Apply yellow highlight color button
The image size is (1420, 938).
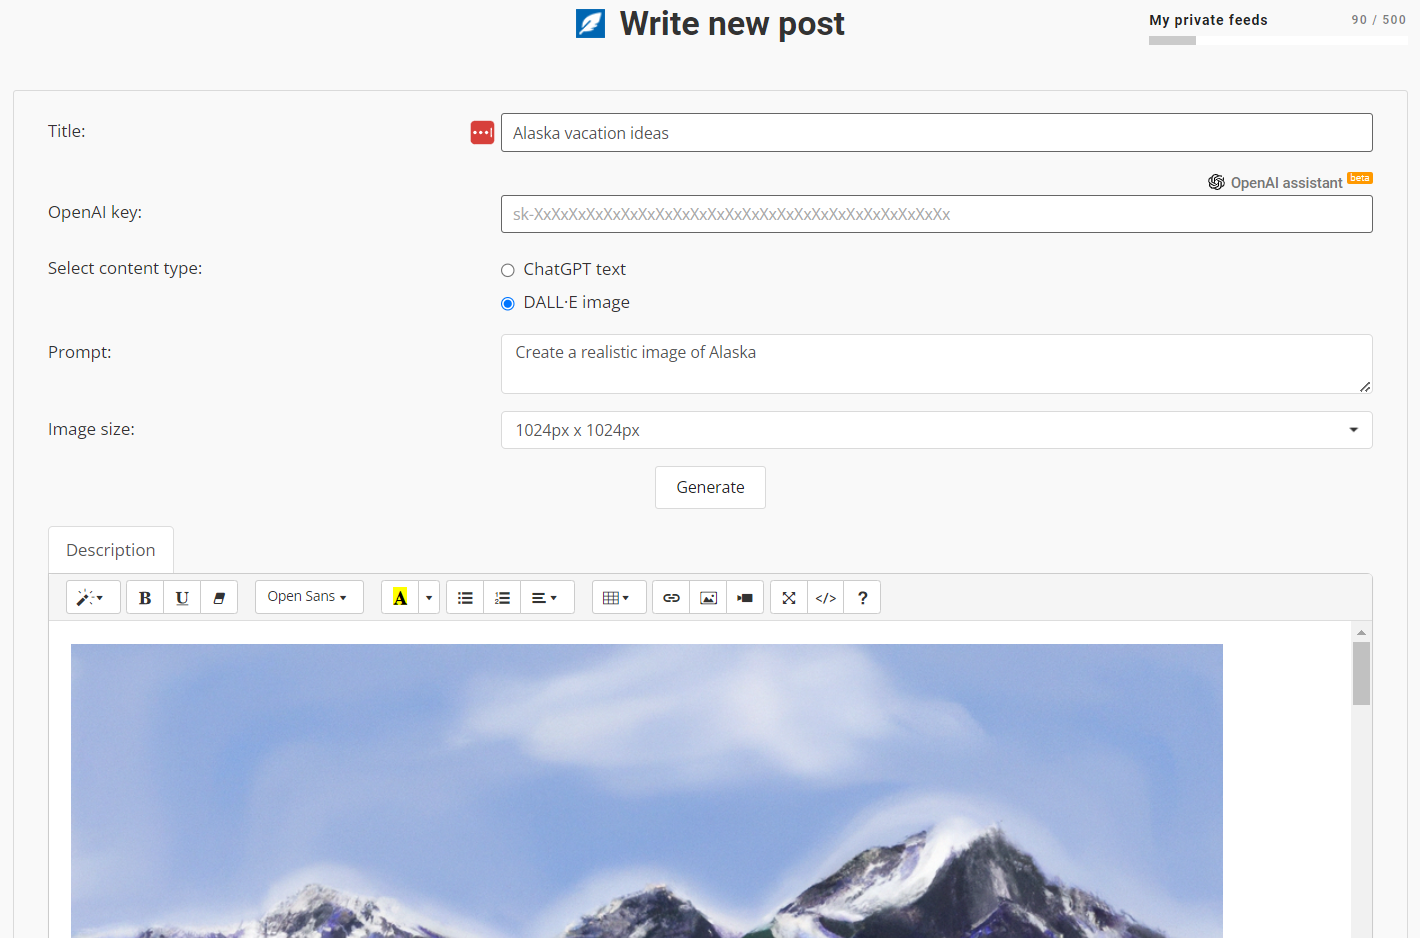[400, 597]
